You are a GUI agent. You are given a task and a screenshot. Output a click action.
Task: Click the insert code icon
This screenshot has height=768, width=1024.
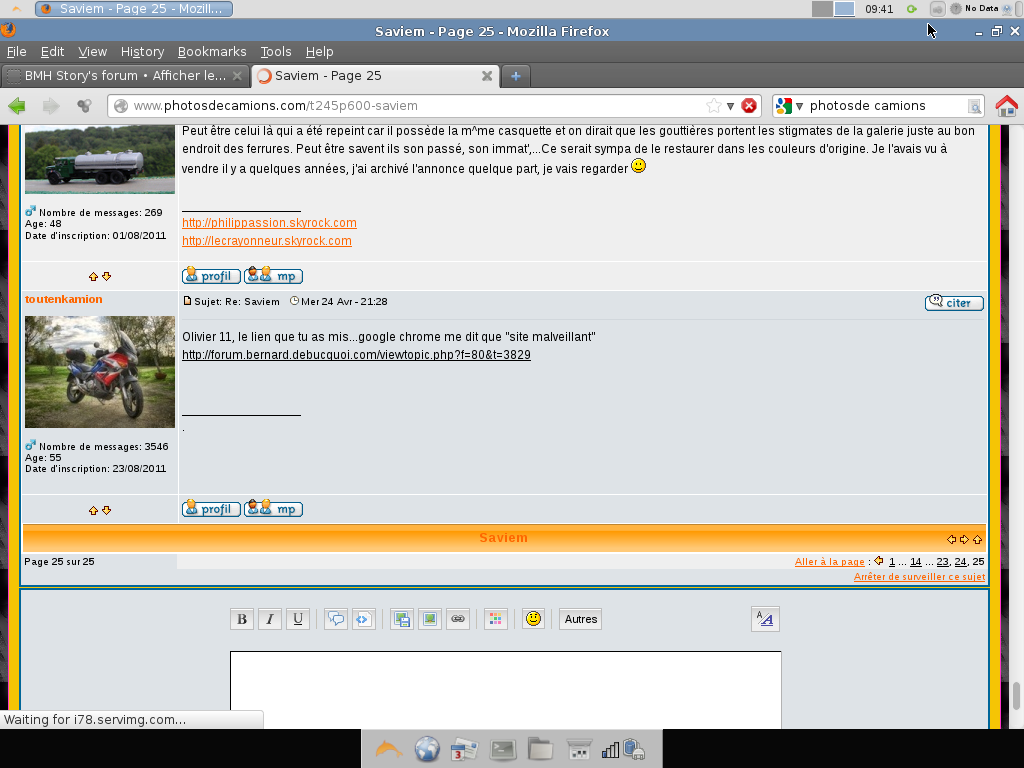coord(363,620)
